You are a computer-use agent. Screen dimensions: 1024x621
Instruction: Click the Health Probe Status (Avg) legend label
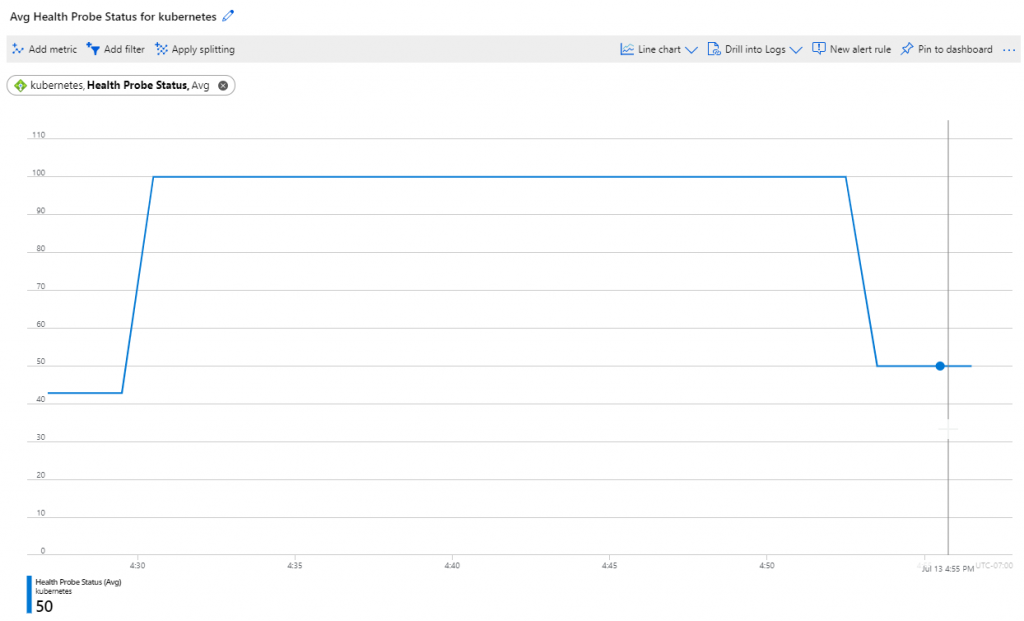(x=78, y=582)
